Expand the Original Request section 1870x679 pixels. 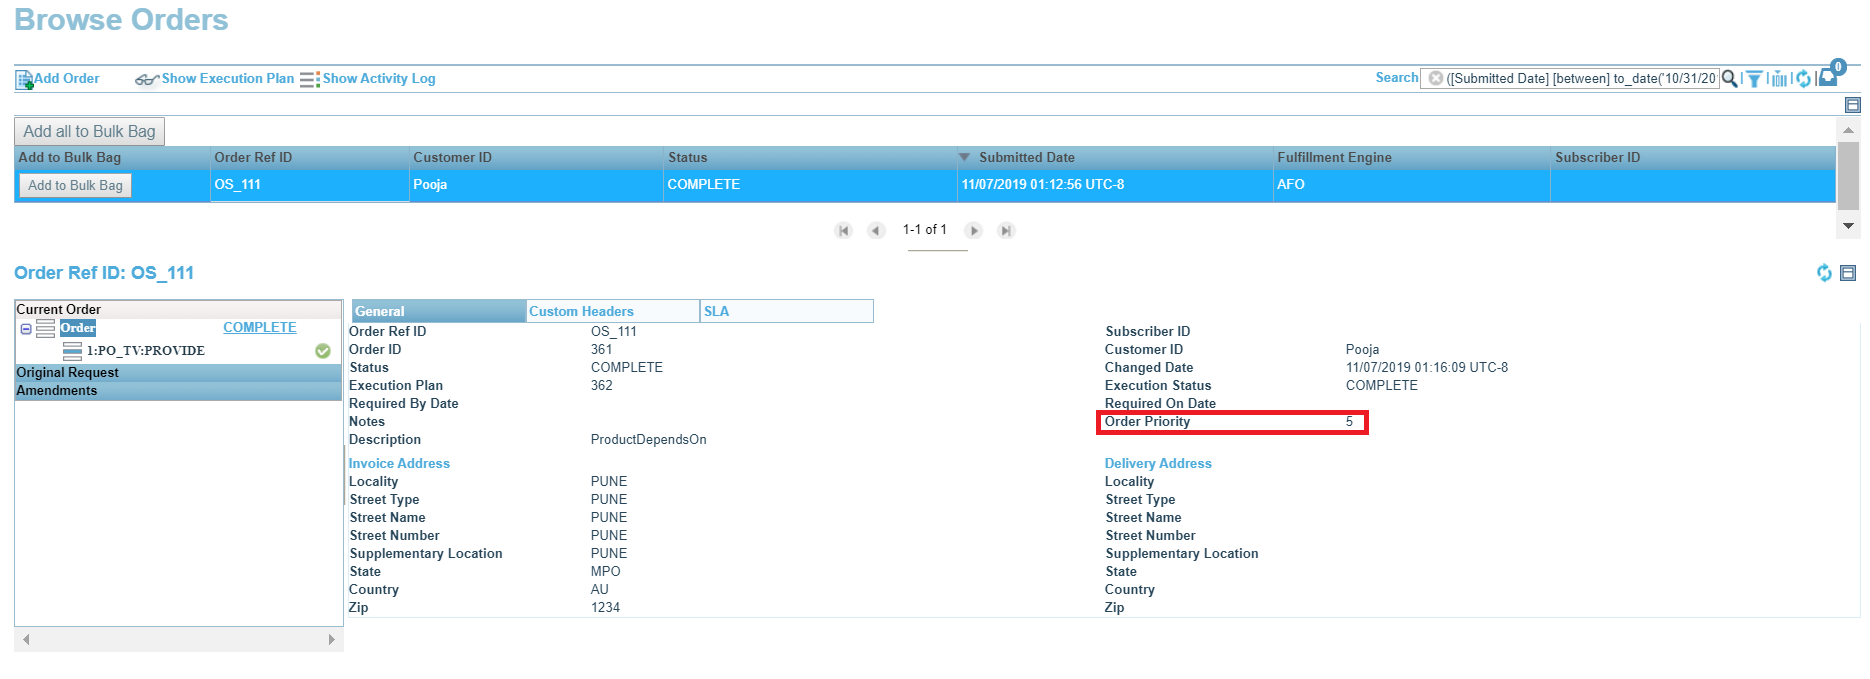[x=178, y=373]
